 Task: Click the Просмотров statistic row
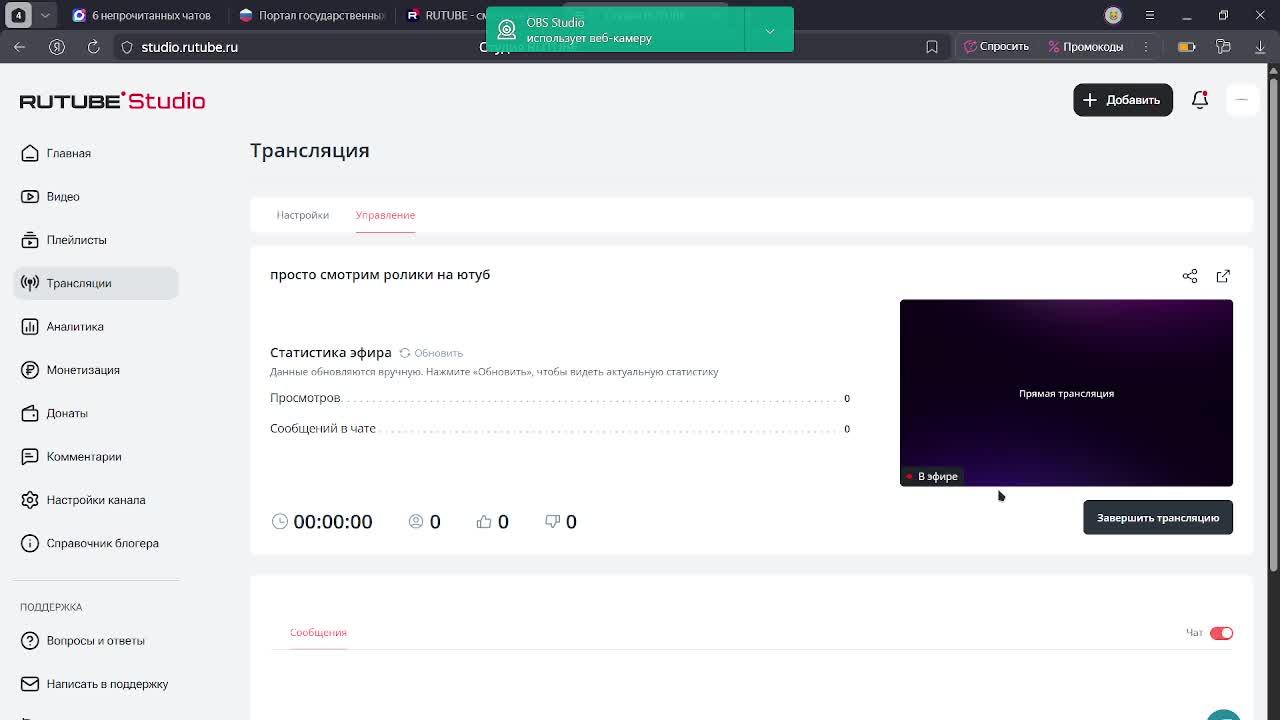560,398
